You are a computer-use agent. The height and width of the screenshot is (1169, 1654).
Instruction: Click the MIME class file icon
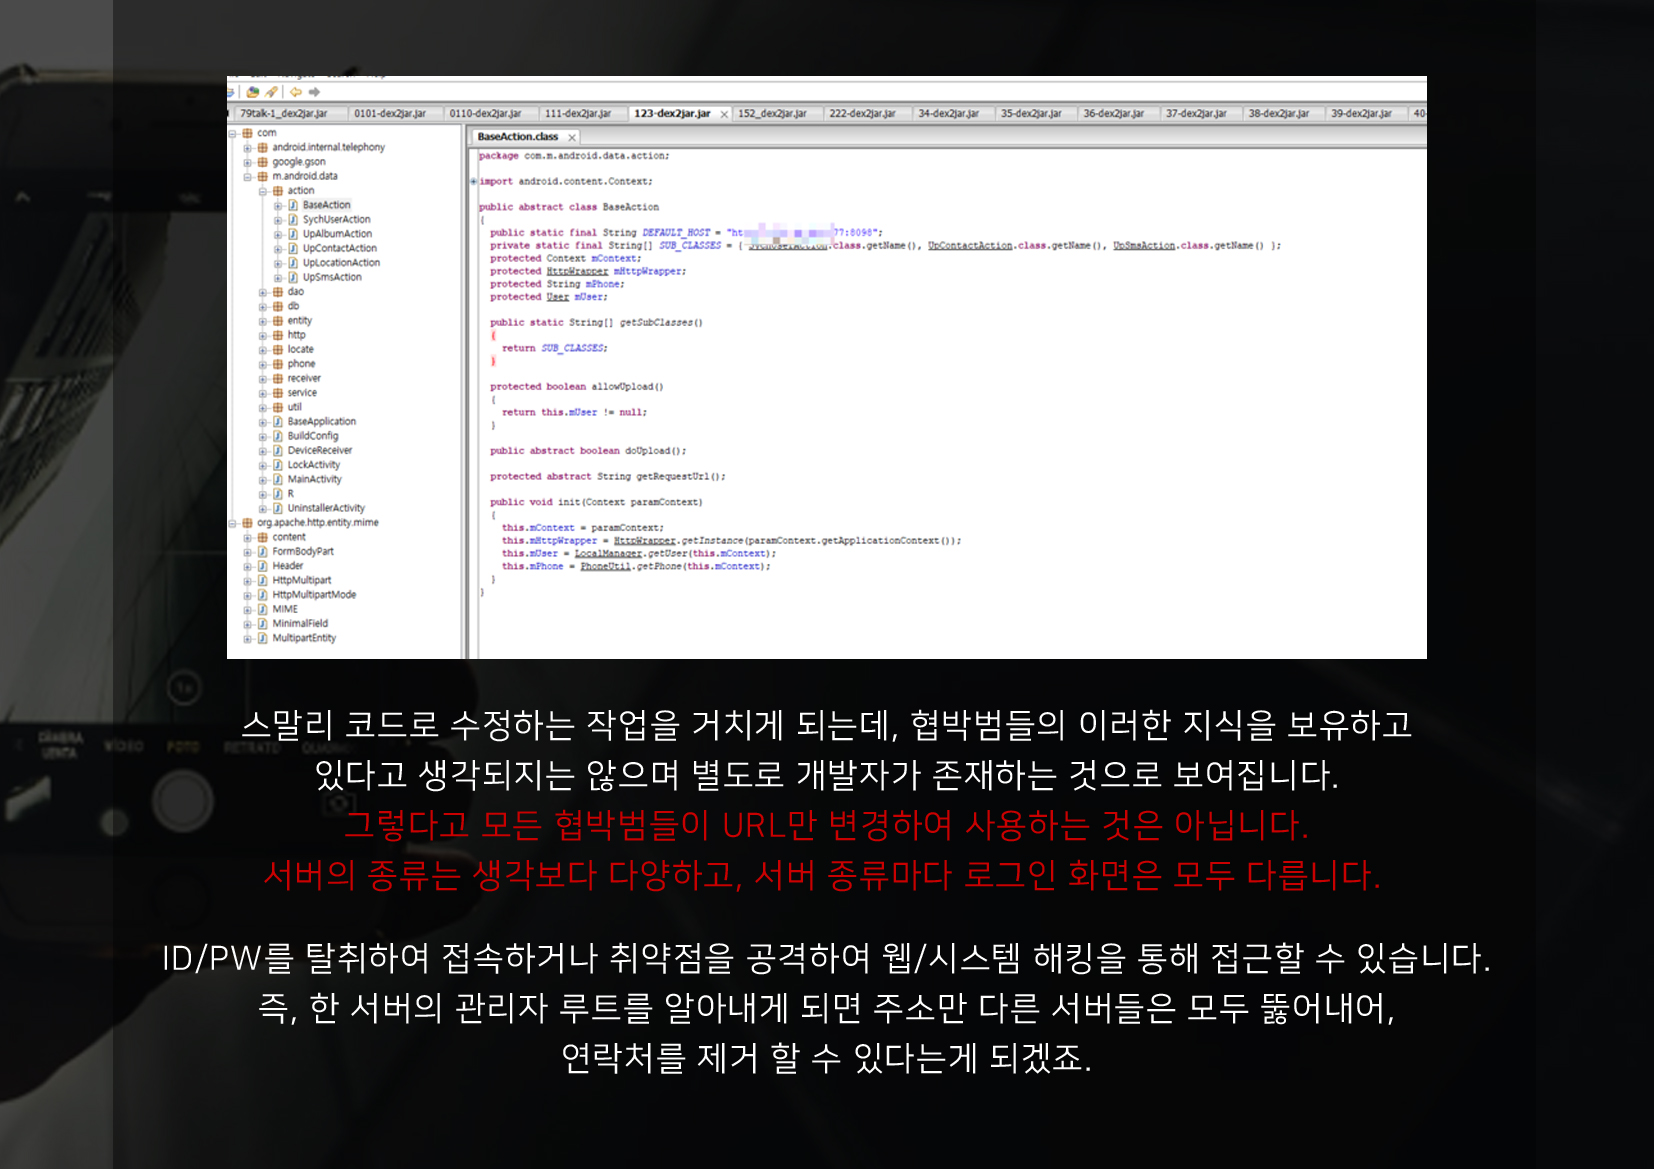pyautogui.click(x=263, y=609)
